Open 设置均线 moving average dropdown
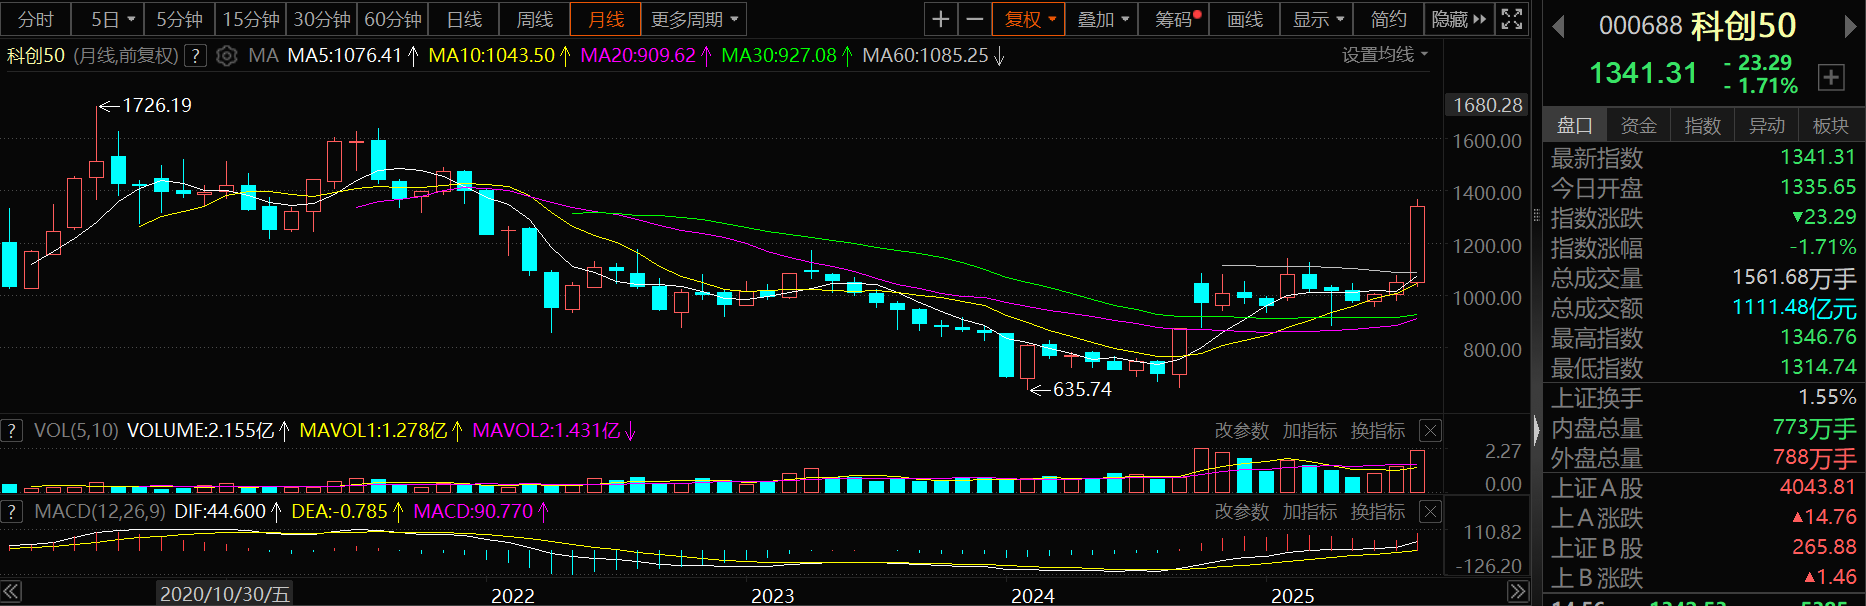The image size is (1866, 606). point(1384,55)
